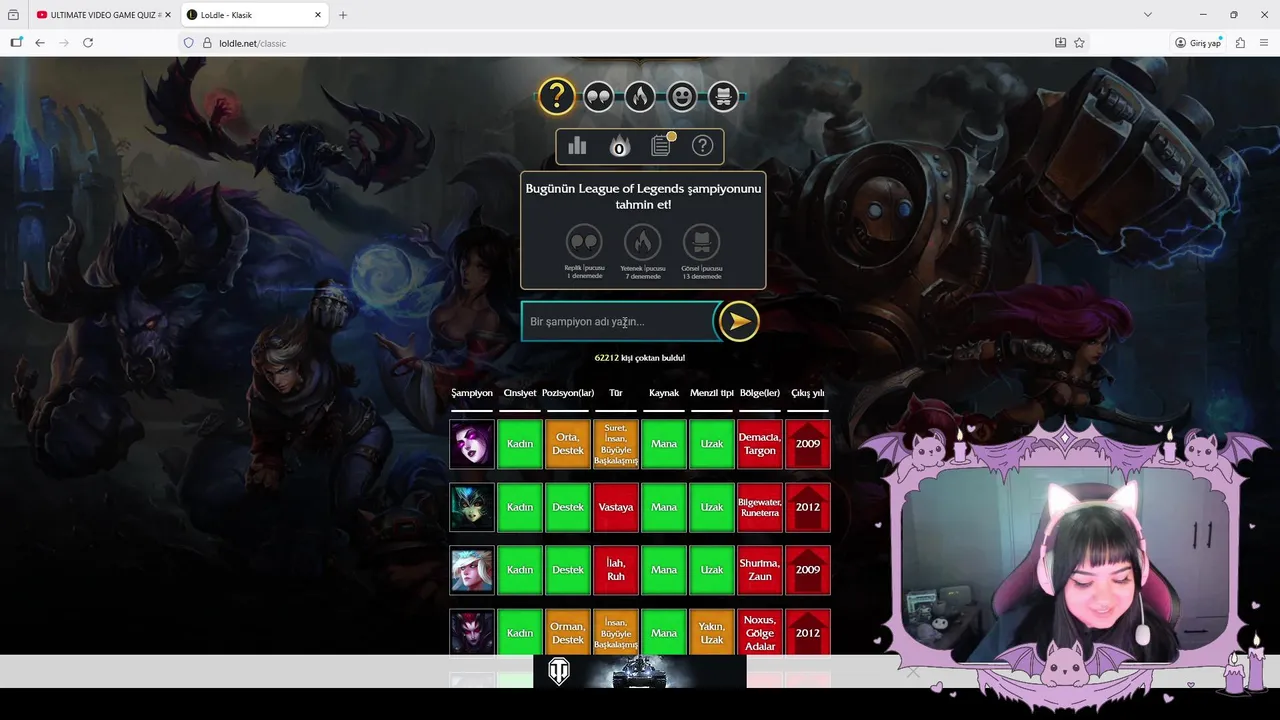Switch to the Splash art hat mode icon

click(x=723, y=96)
